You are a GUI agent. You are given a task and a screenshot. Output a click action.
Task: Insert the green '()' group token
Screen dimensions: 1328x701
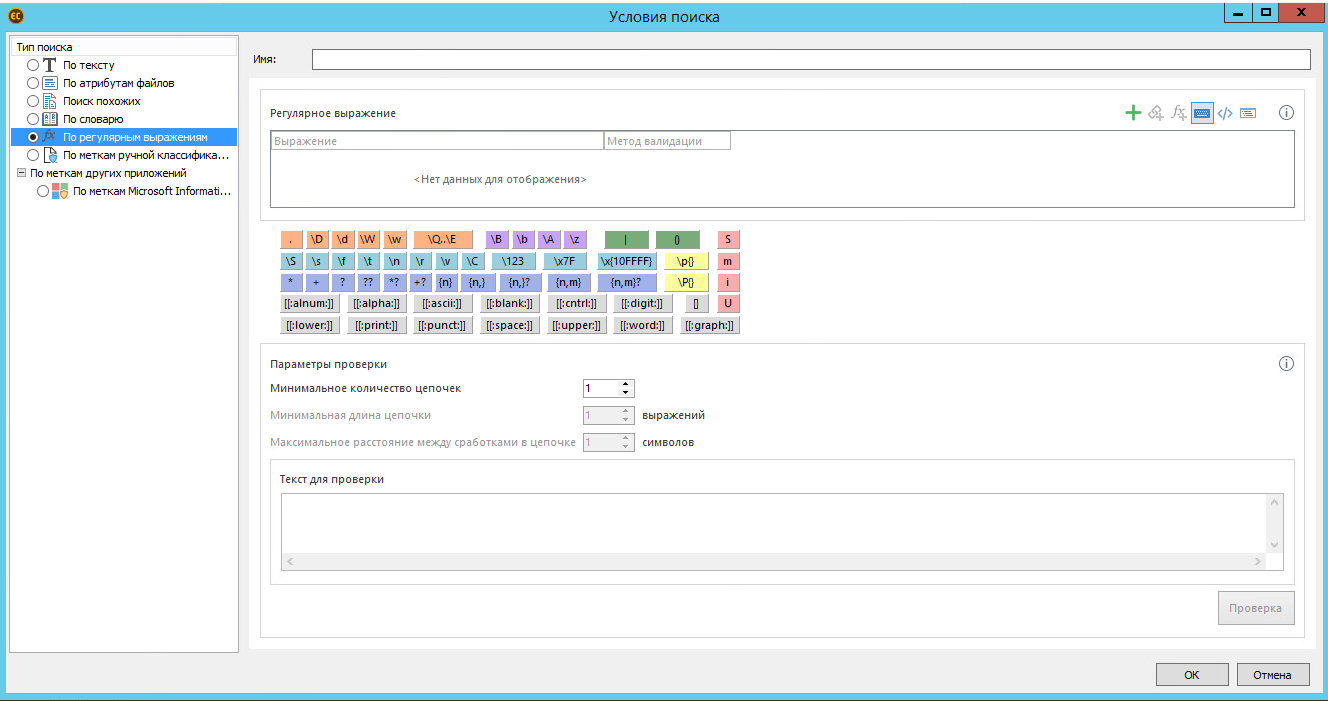pyautogui.click(x=678, y=240)
